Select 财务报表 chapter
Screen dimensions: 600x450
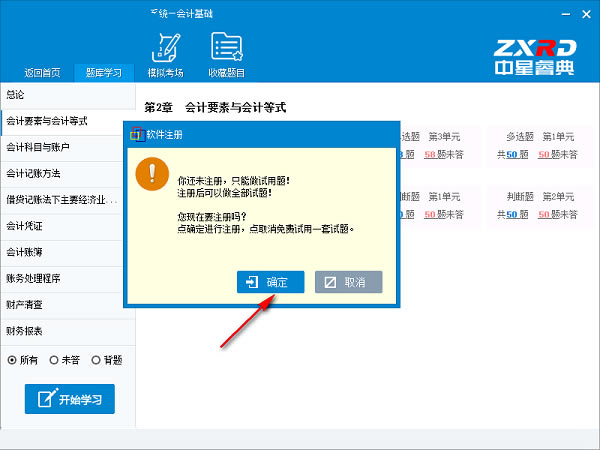(68, 331)
